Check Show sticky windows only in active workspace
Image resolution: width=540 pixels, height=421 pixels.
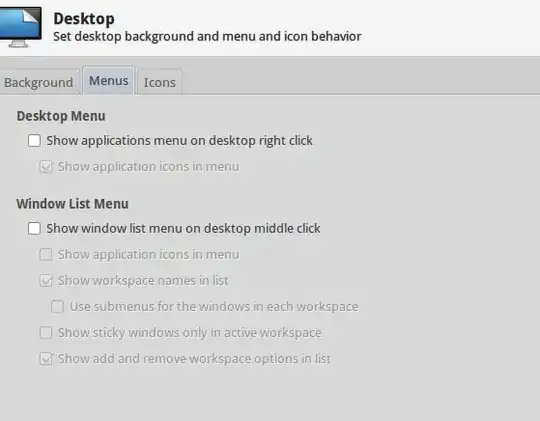(x=46, y=333)
